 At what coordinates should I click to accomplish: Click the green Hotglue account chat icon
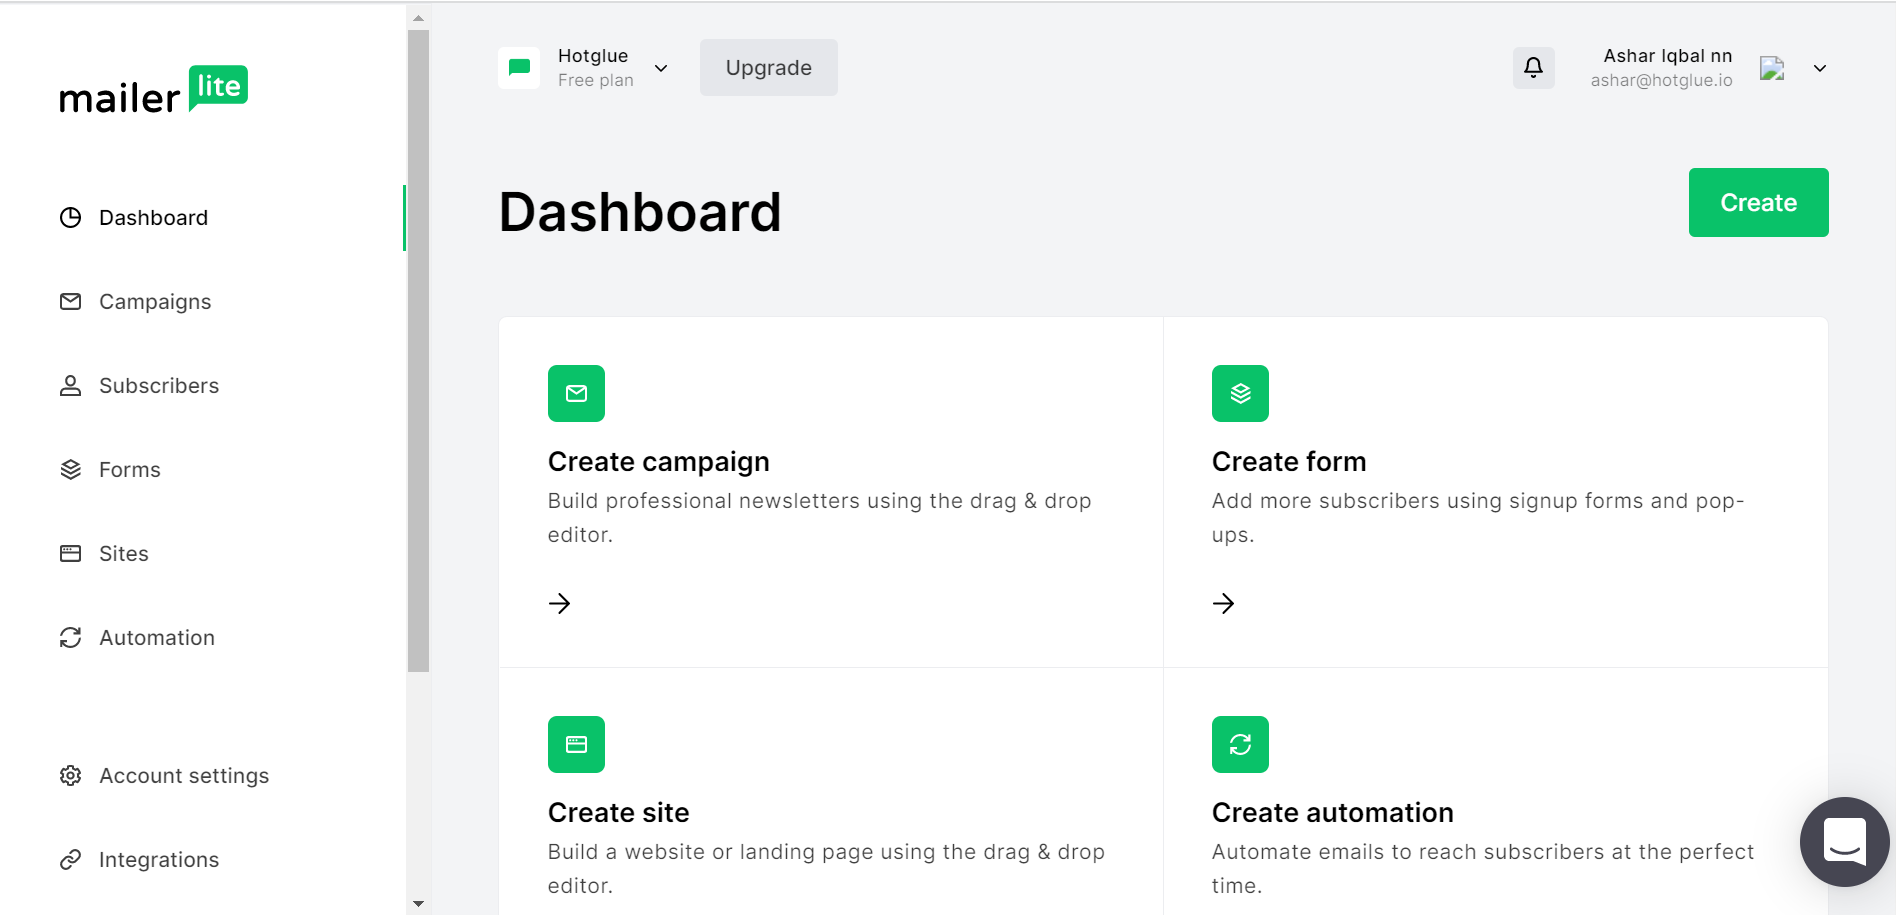coord(519,68)
